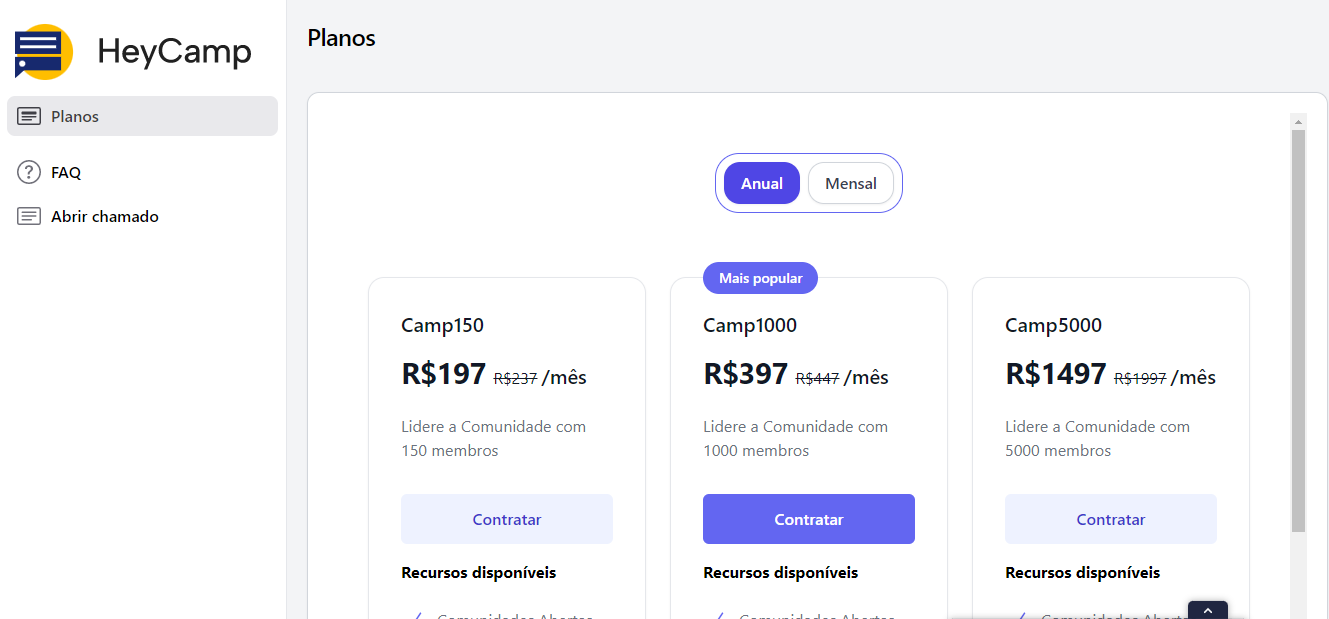Click the Planos sidebar icon
The height and width of the screenshot is (619, 1329).
pyautogui.click(x=29, y=117)
